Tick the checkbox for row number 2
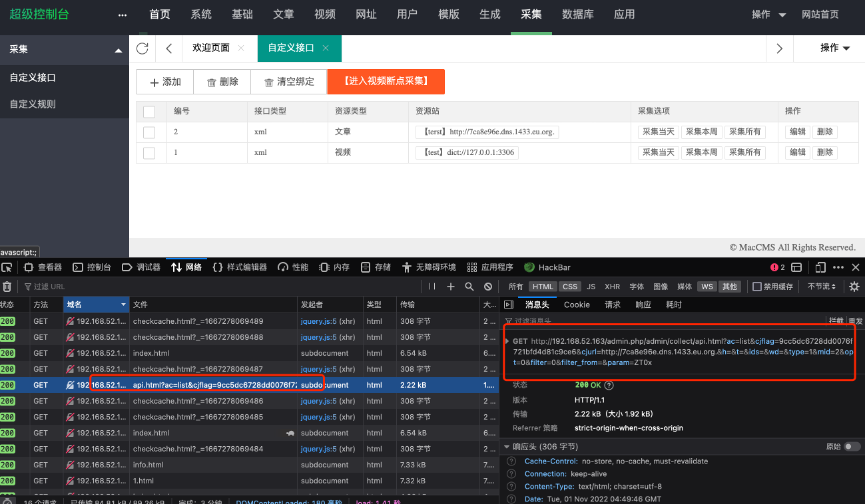The height and width of the screenshot is (504, 866). click(149, 132)
